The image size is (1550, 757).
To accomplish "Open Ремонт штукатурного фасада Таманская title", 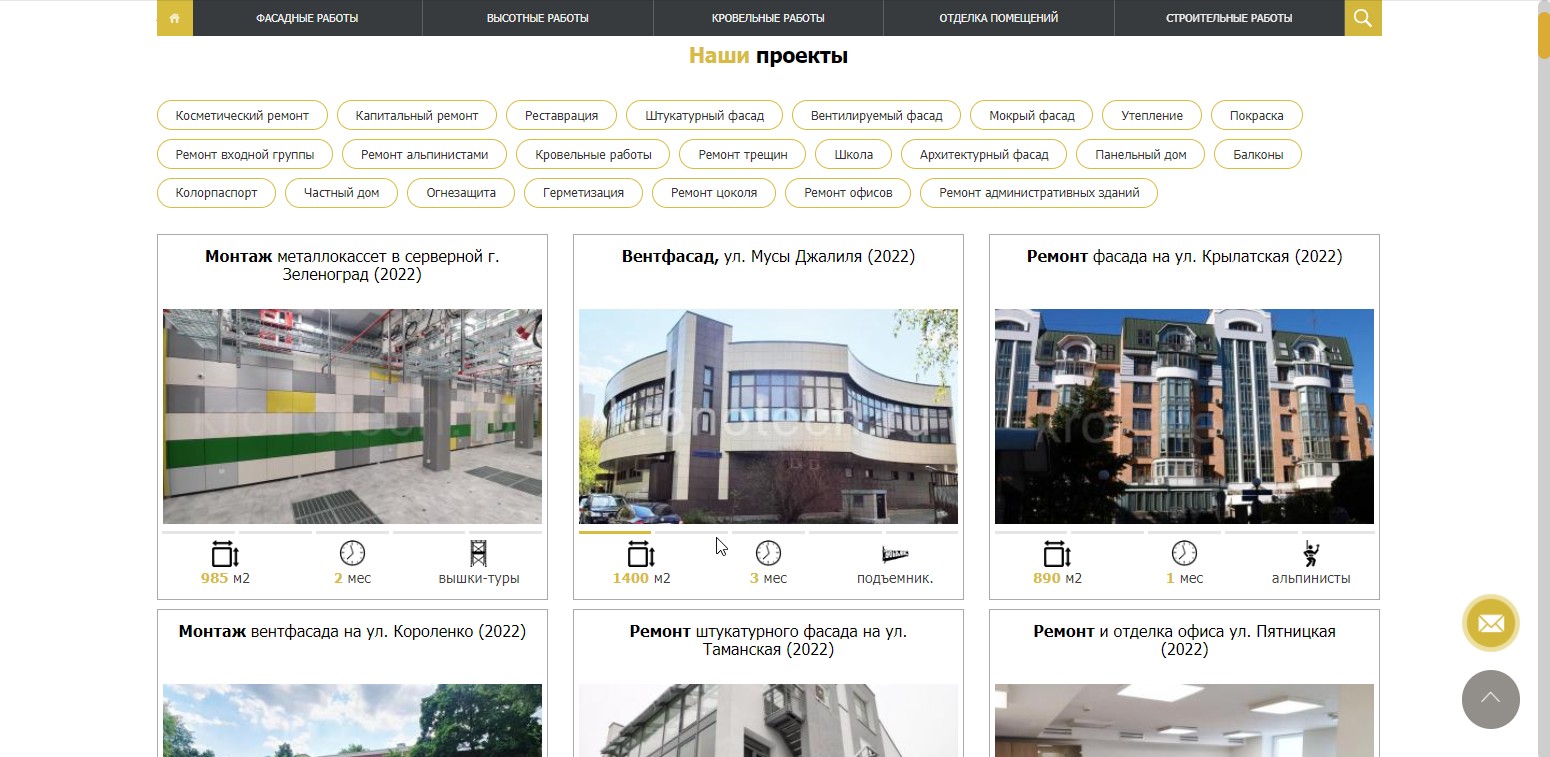I will [x=768, y=640].
